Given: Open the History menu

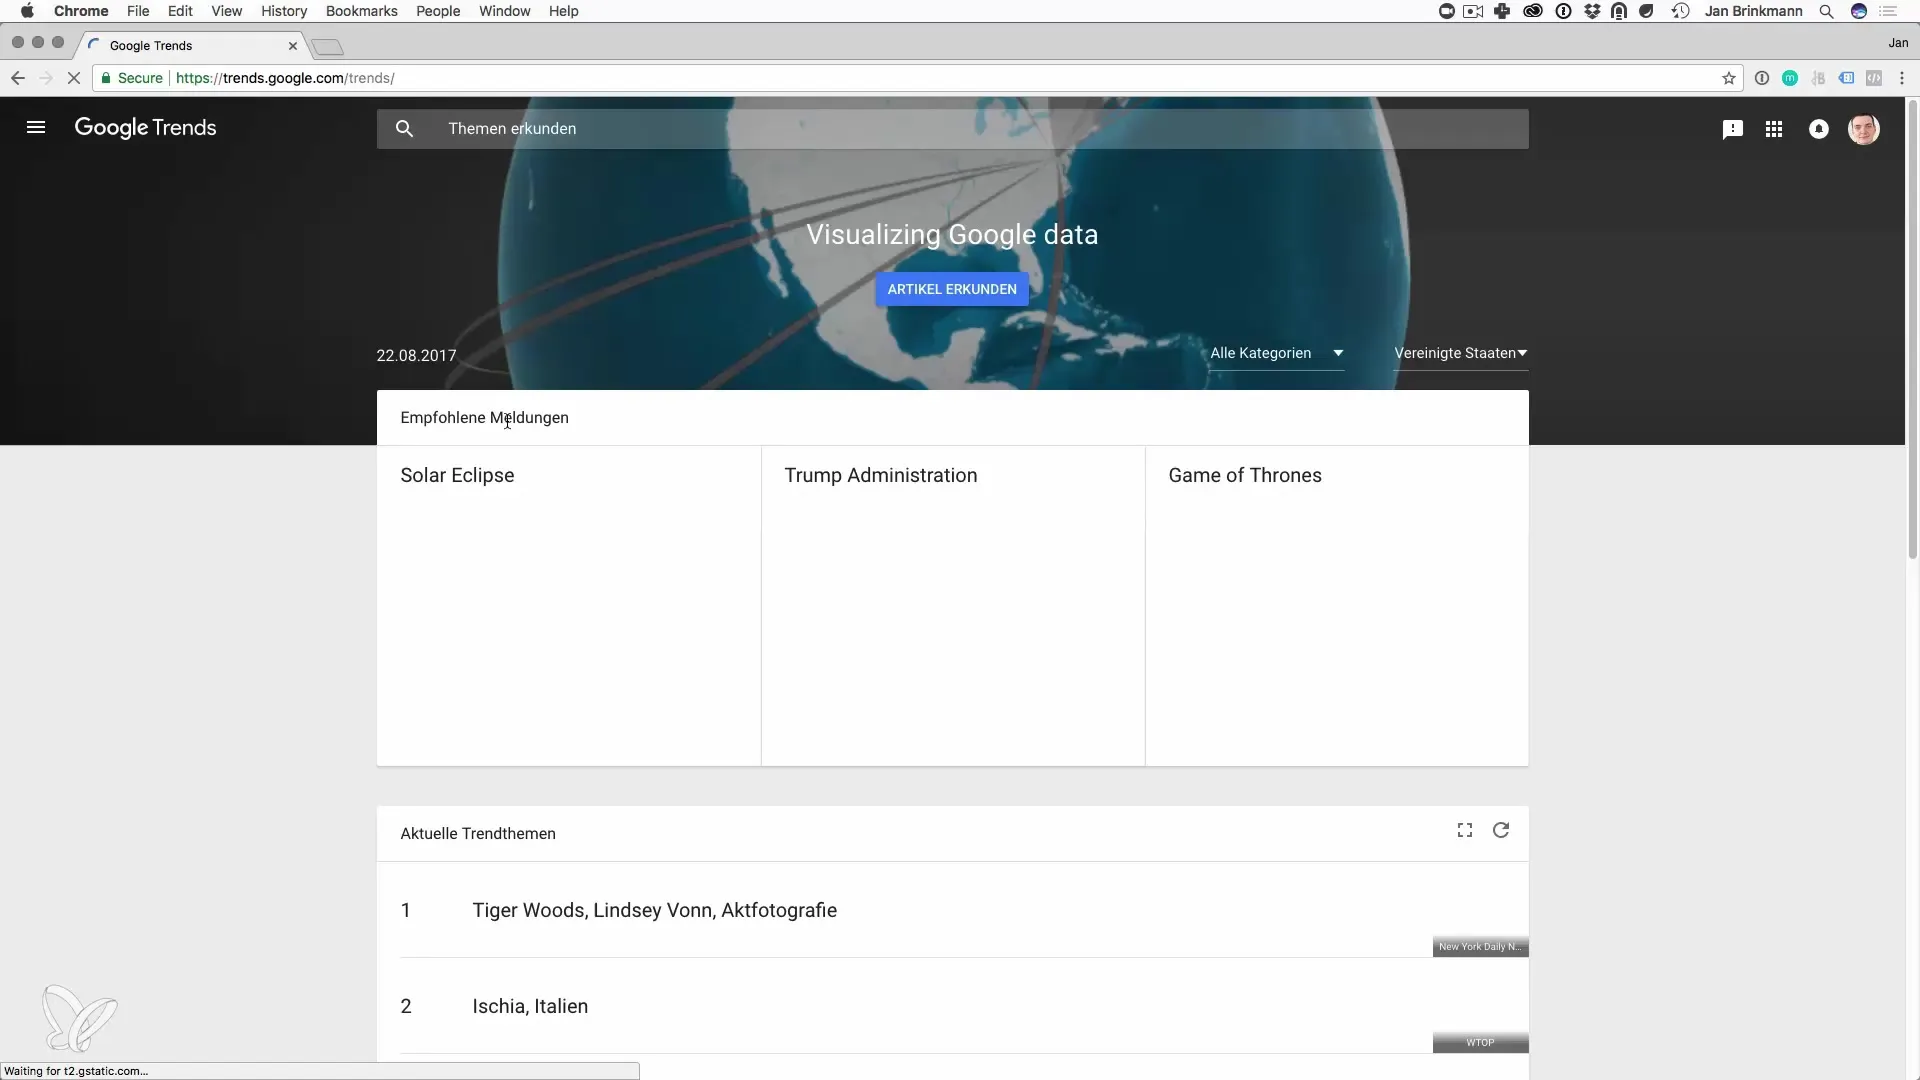Looking at the screenshot, I should 284,11.
